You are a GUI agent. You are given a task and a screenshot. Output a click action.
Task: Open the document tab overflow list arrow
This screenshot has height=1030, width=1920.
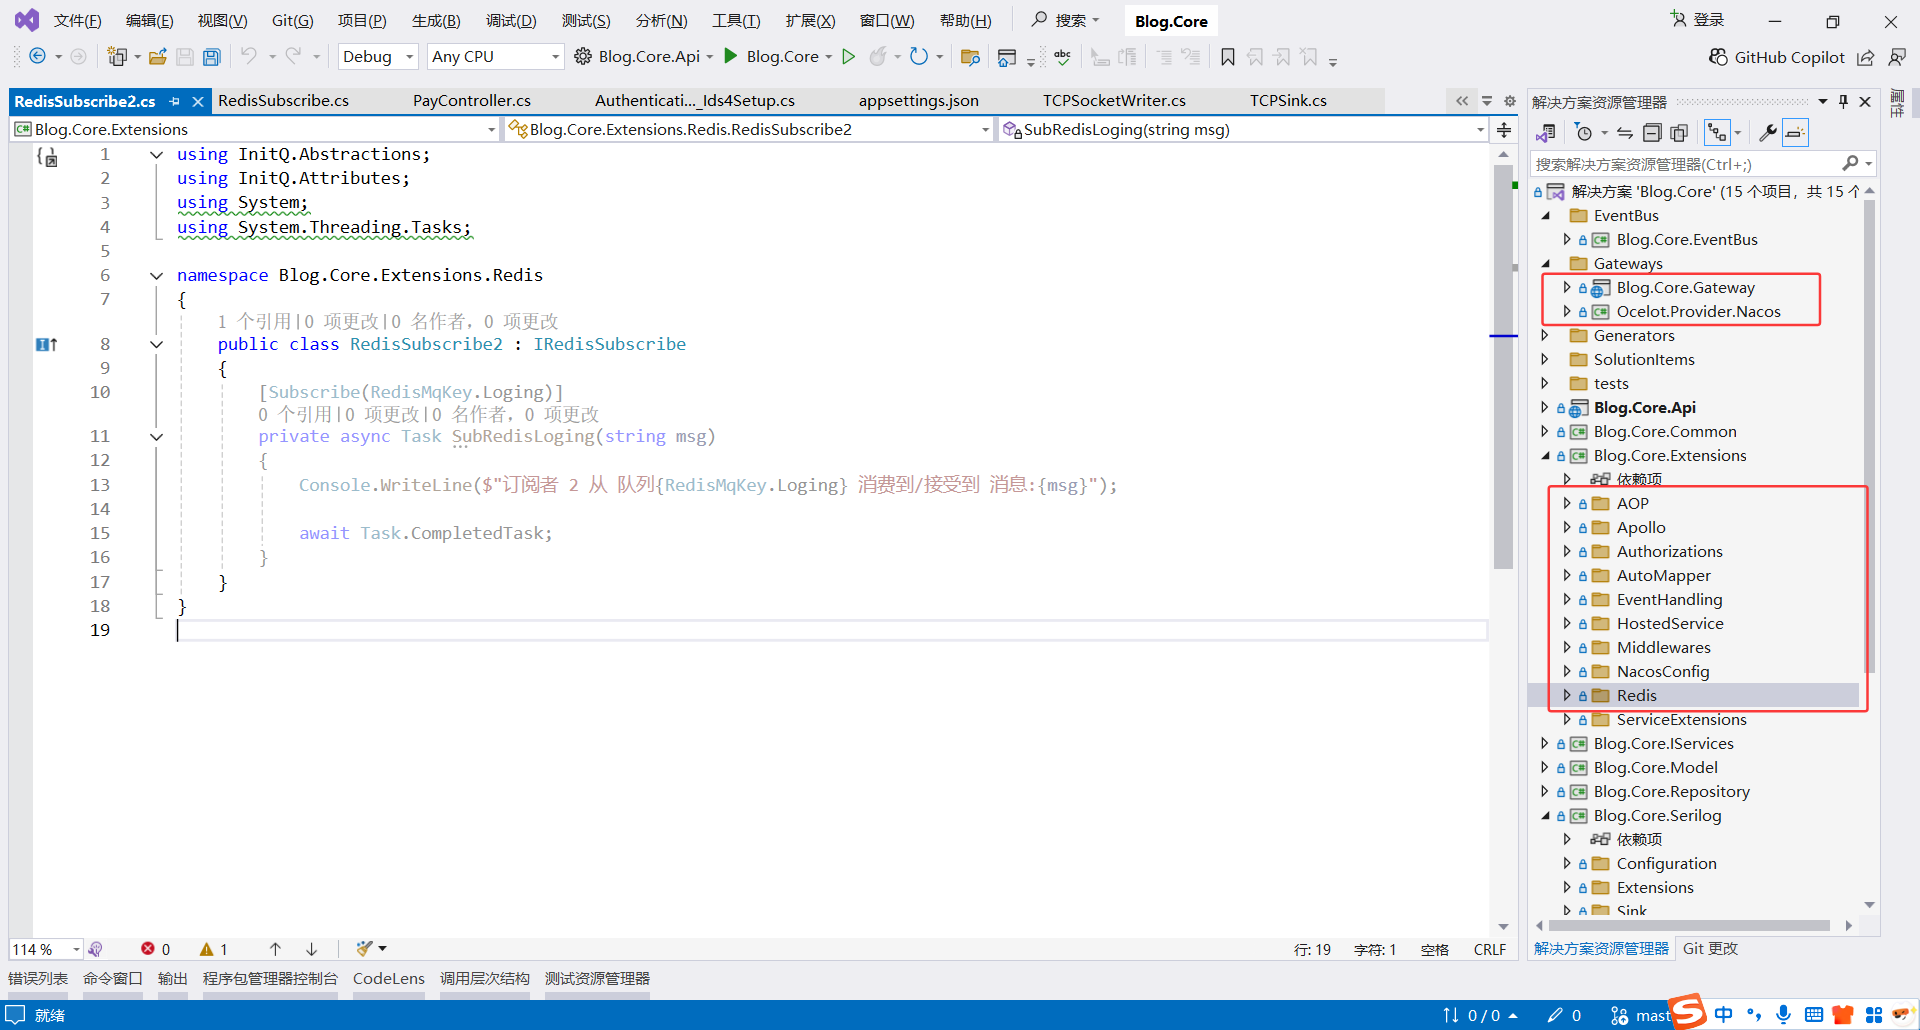[x=1487, y=101]
